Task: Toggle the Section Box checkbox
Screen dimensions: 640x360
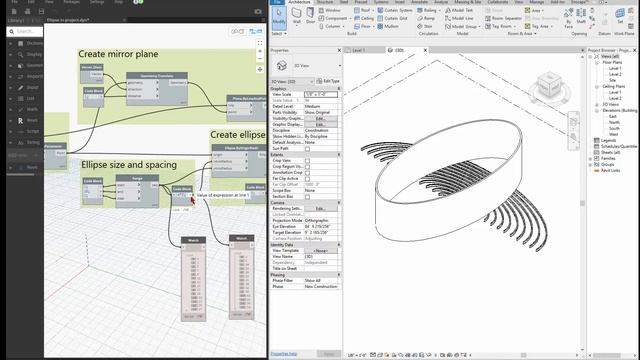Action: coord(307,197)
